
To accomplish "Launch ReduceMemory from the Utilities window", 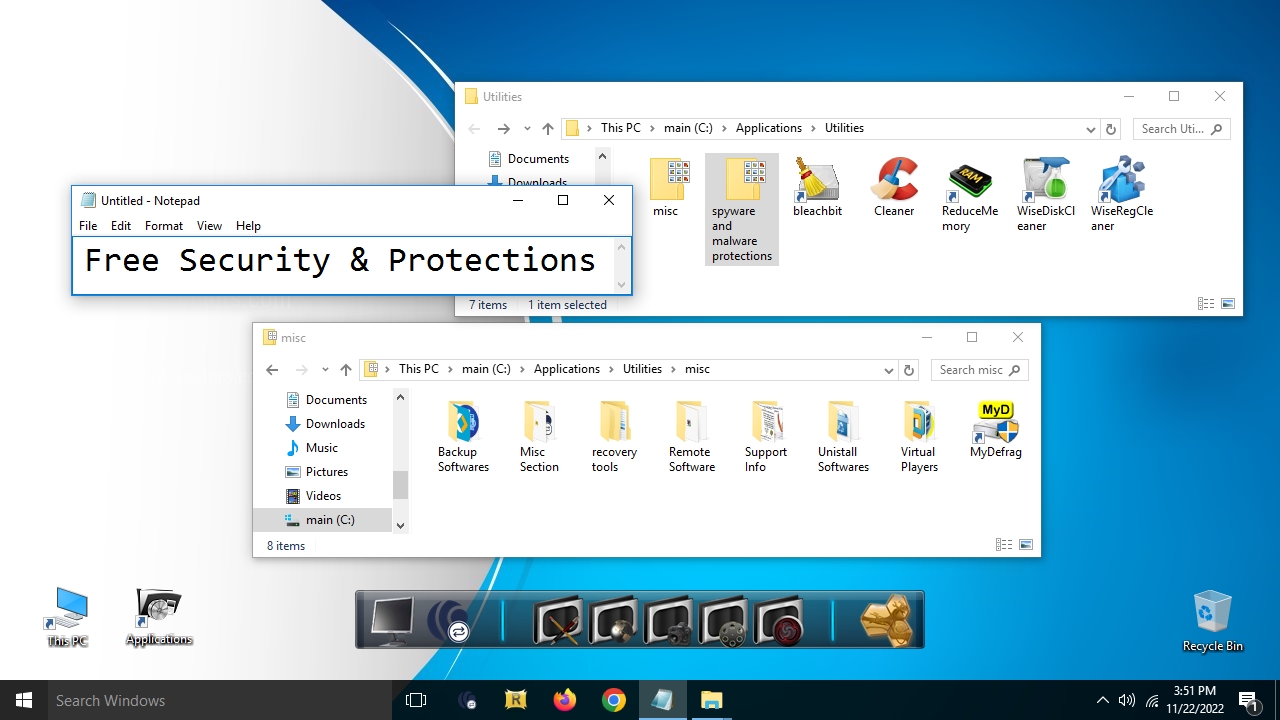I will pos(969,185).
